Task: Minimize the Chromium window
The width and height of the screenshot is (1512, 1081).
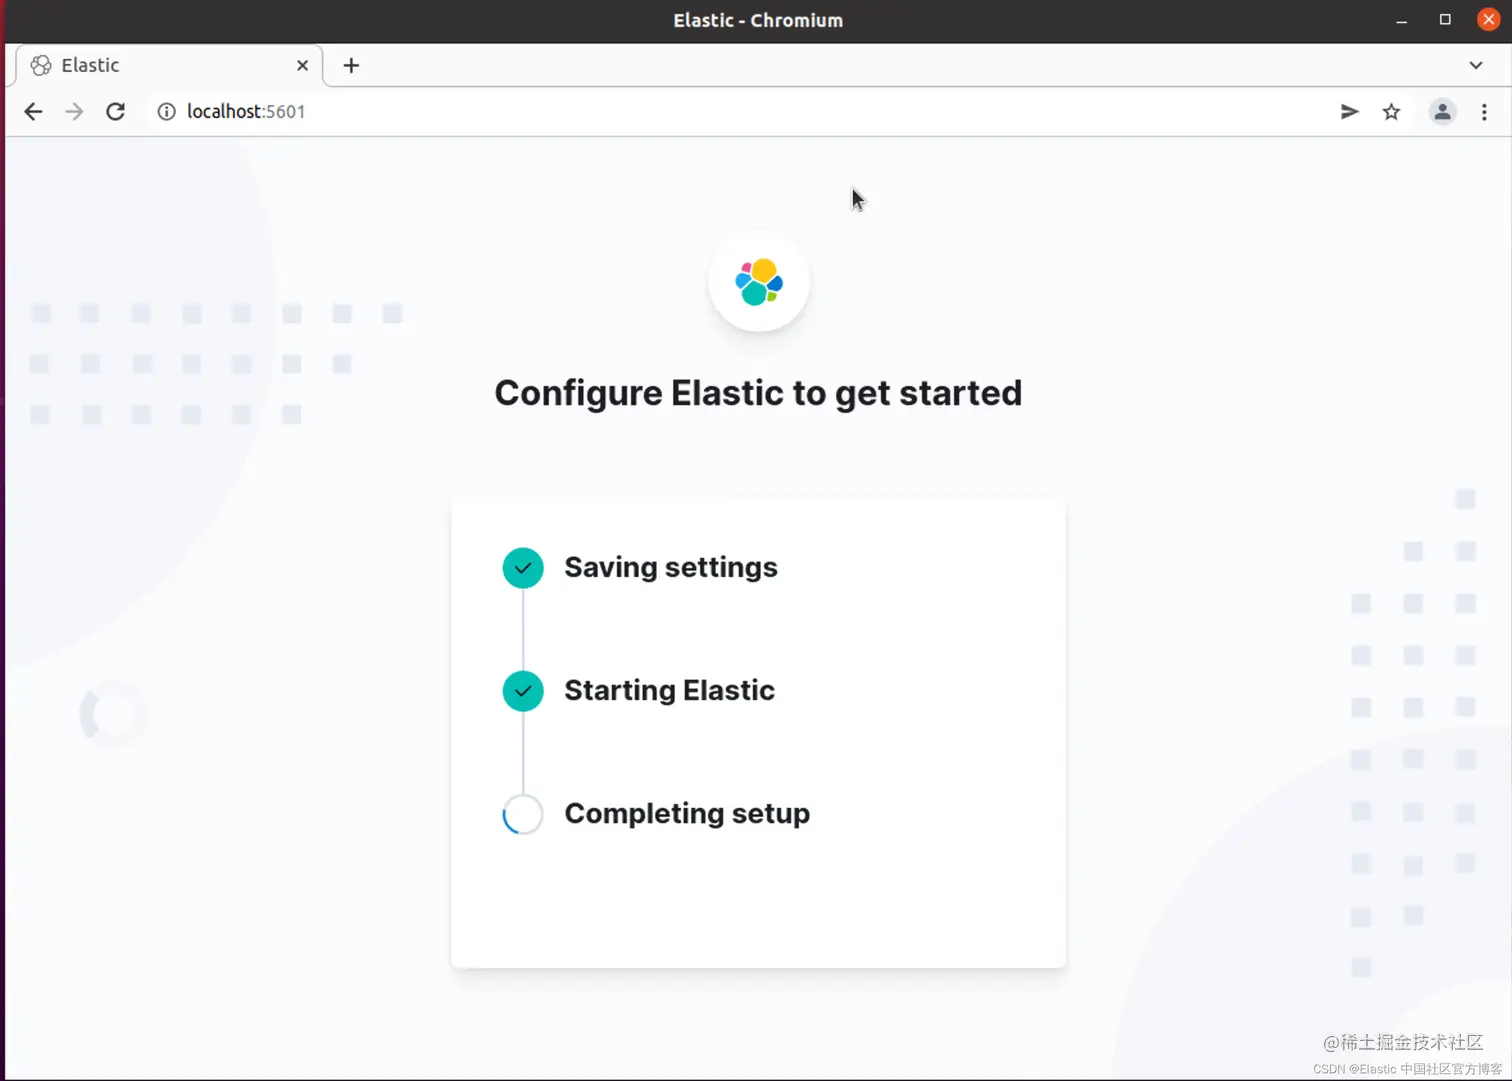Action: point(1402,20)
